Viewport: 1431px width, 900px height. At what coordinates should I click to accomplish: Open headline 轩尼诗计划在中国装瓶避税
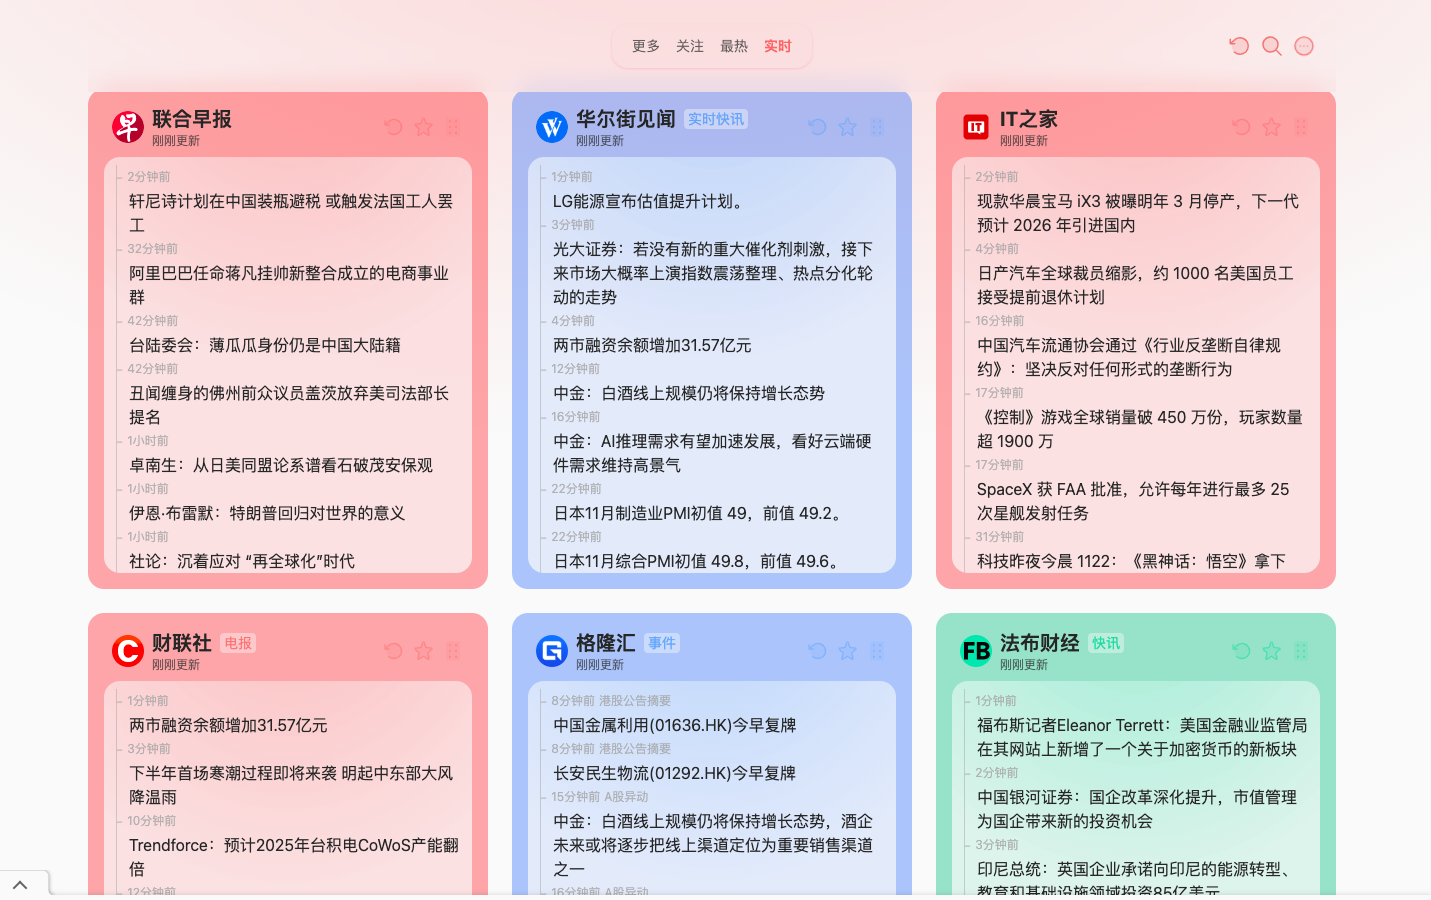(291, 213)
